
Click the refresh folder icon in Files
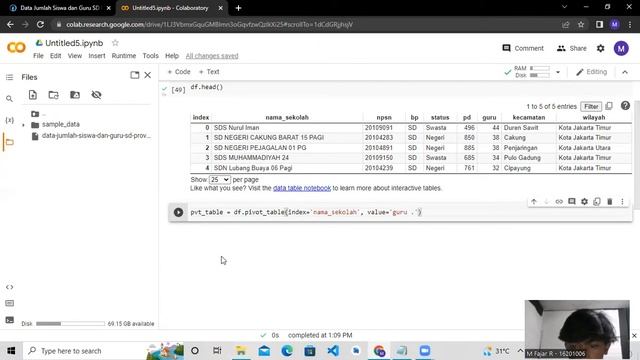[53, 95]
